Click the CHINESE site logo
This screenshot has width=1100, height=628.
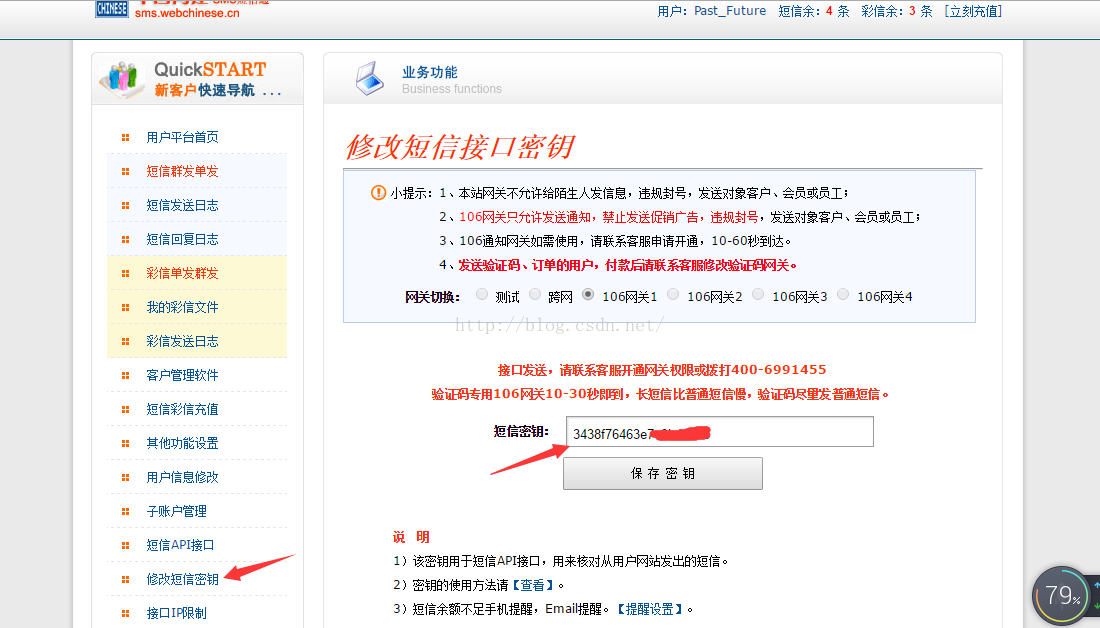(112, 8)
